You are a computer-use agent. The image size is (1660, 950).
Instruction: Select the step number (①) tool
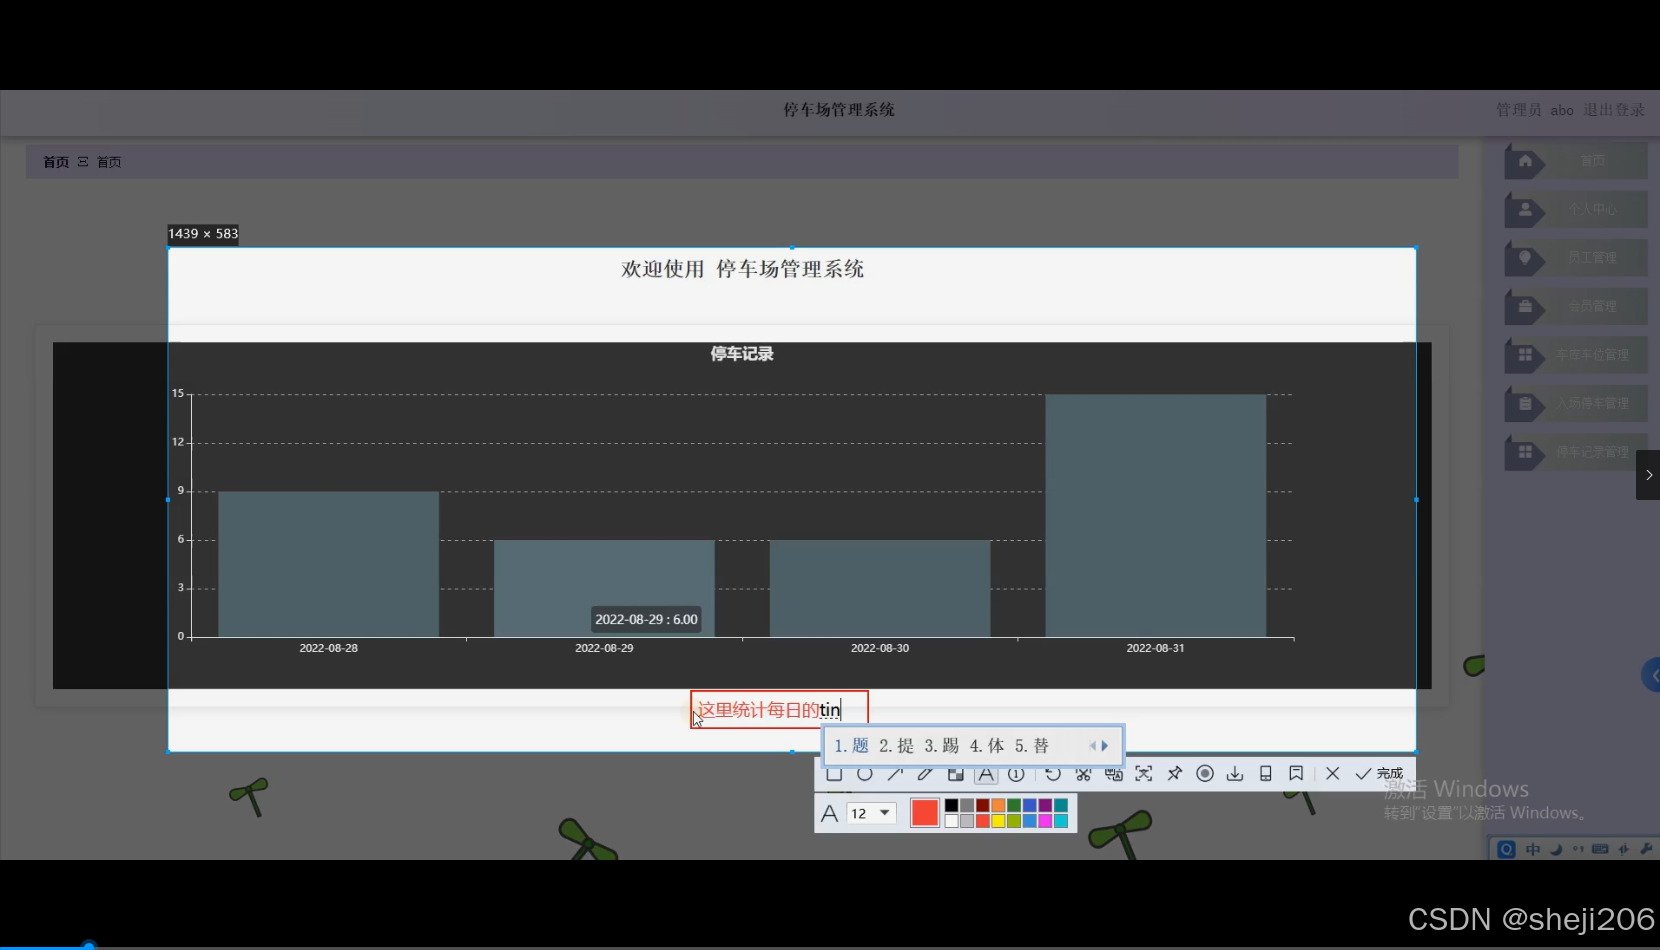(x=1016, y=774)
